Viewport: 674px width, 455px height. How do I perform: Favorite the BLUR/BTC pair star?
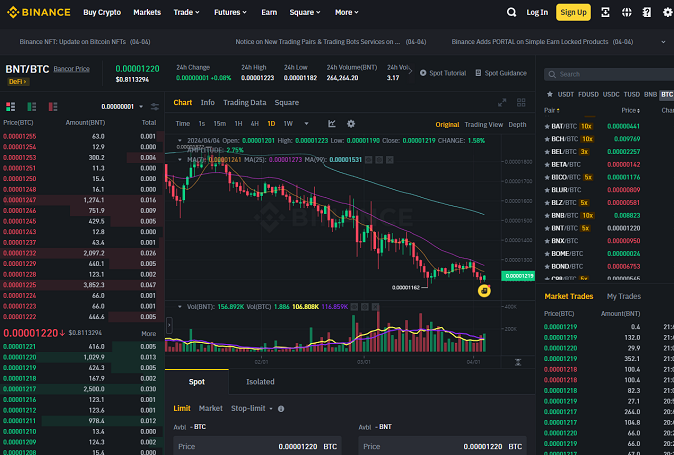tap(547, 190)
